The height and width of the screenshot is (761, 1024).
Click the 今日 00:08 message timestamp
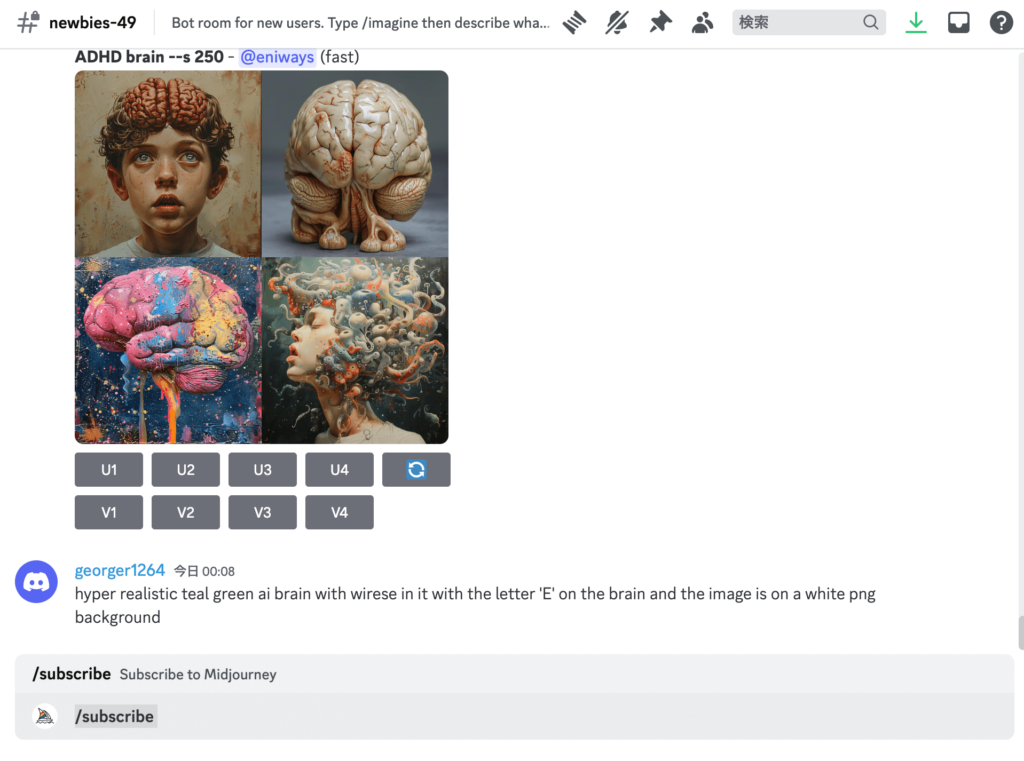tap(204, 571)
